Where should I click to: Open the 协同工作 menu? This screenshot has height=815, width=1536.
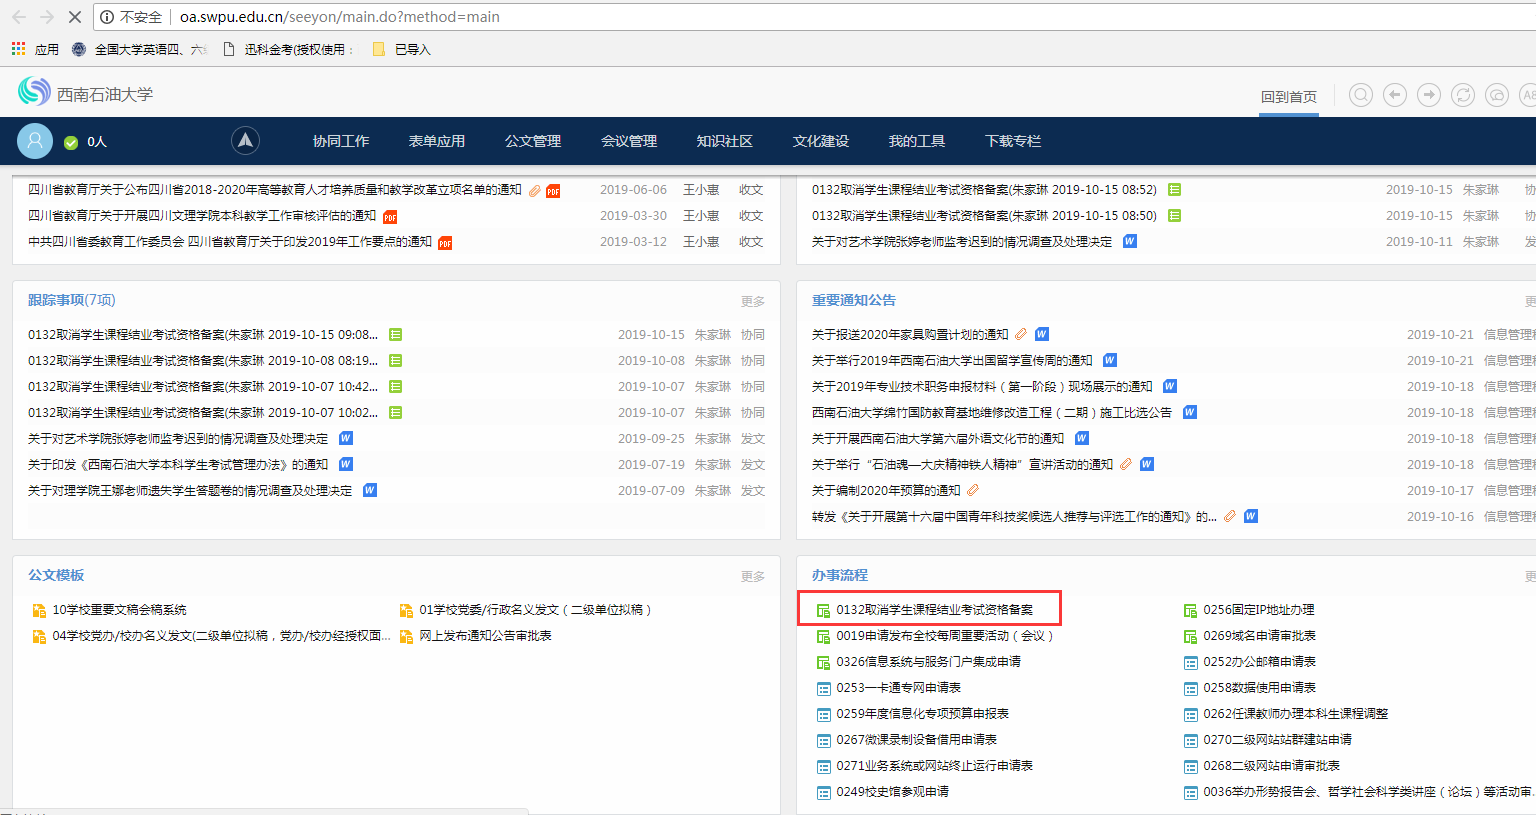341,141
